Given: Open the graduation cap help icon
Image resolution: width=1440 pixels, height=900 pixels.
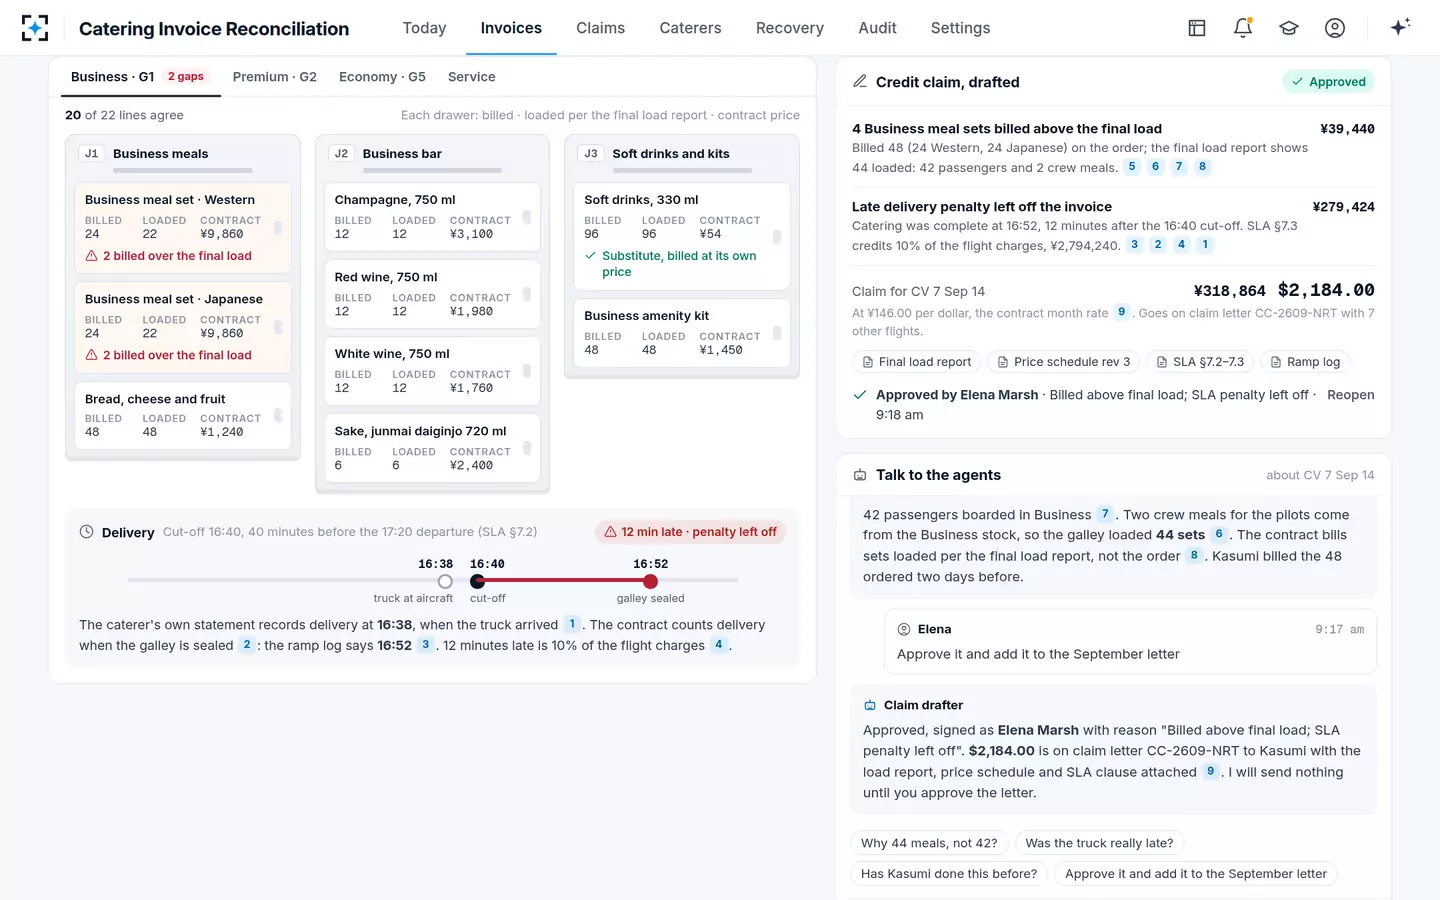Looking at the screenshot, I should click(1289, 28).
